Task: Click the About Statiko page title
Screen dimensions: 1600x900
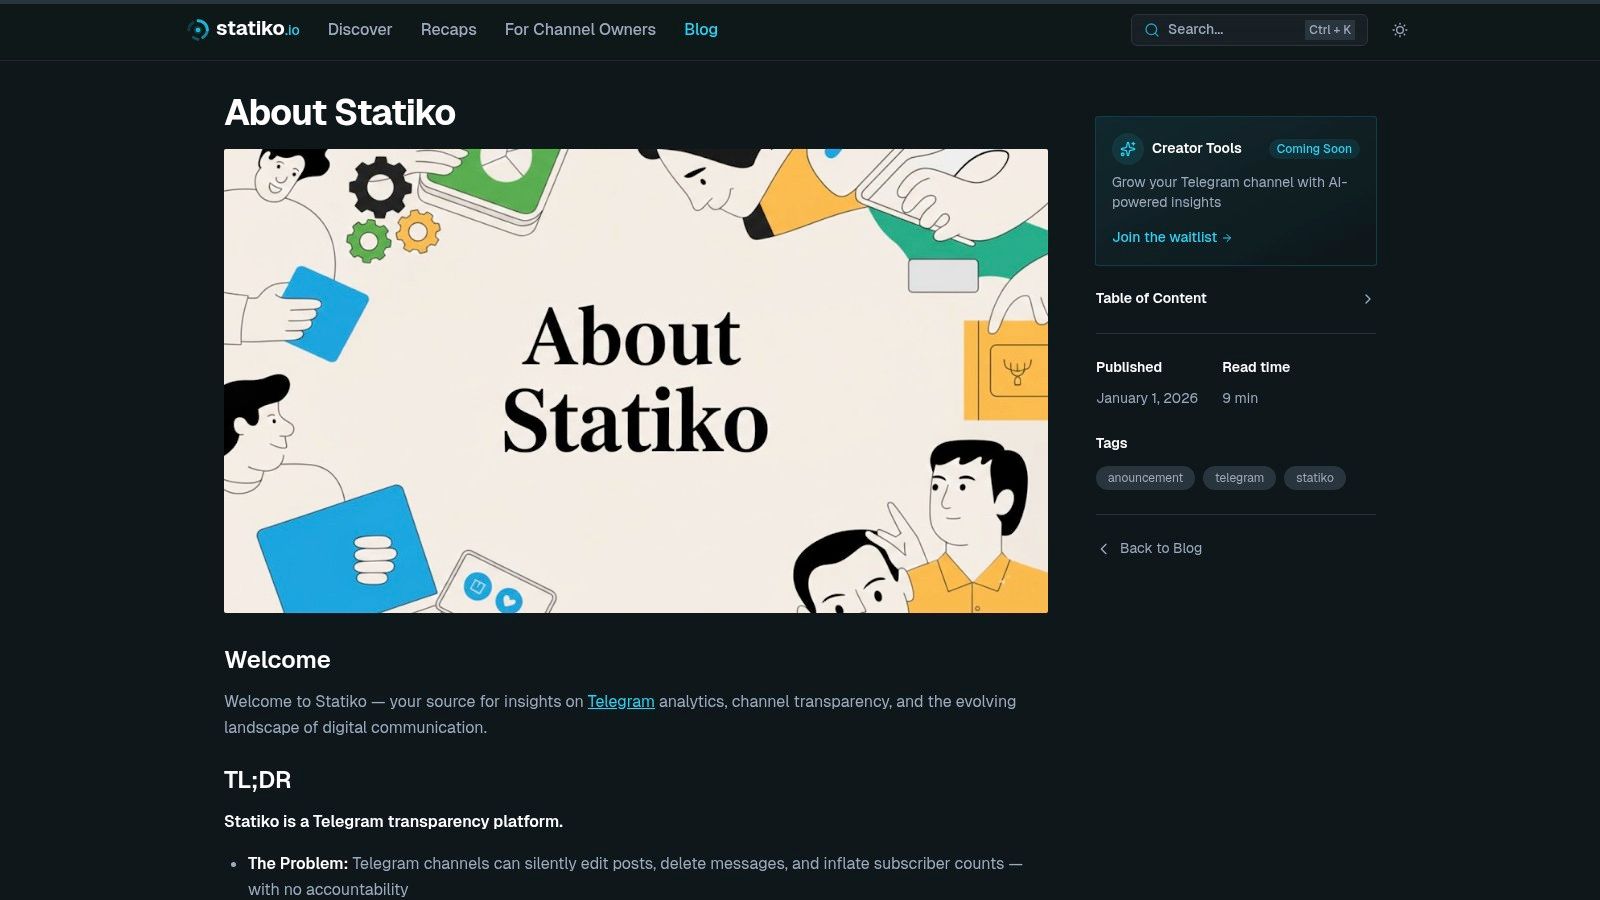Action: tap(340, 113)
